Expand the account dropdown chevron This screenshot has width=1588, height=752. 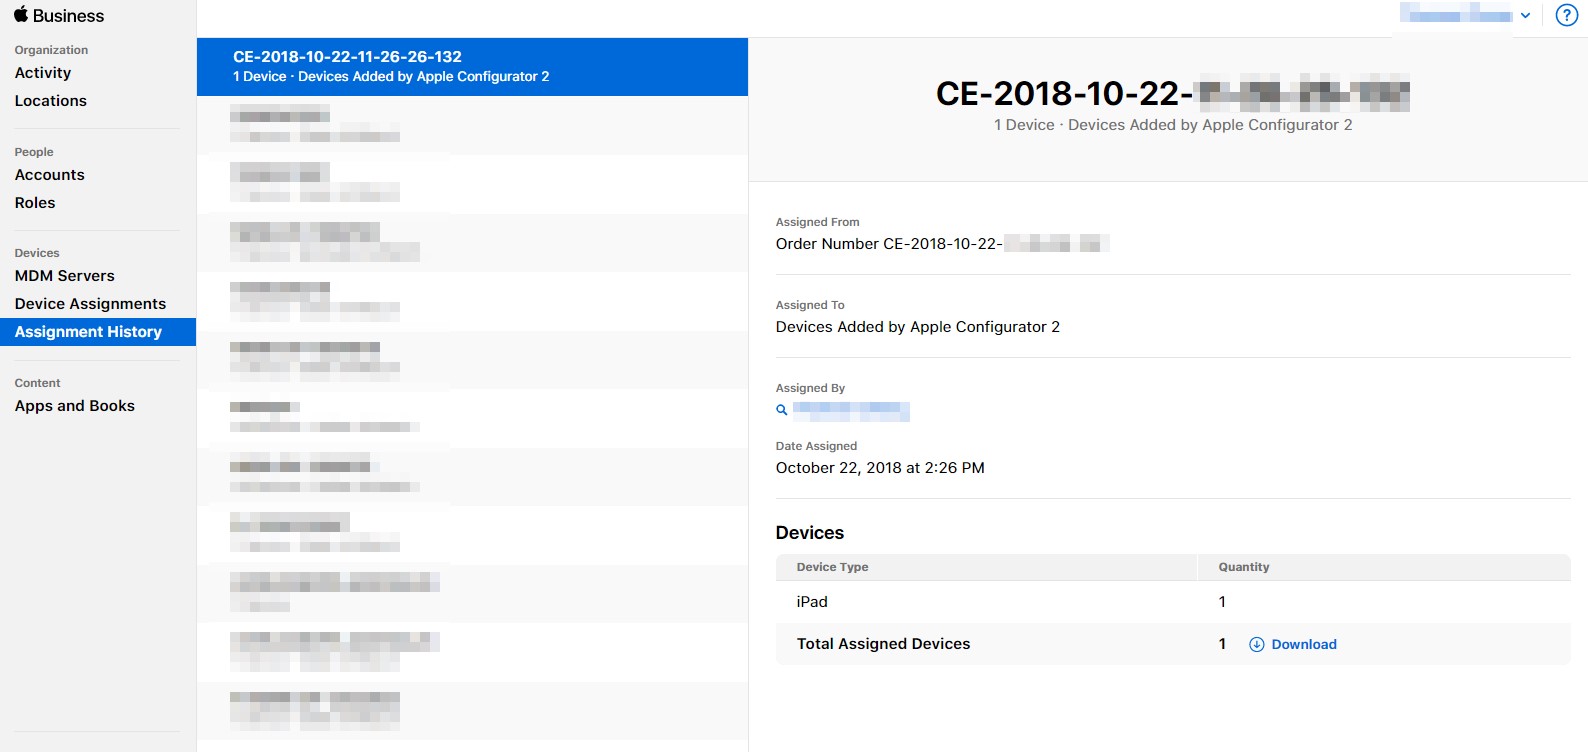(x=1525, y=16)
